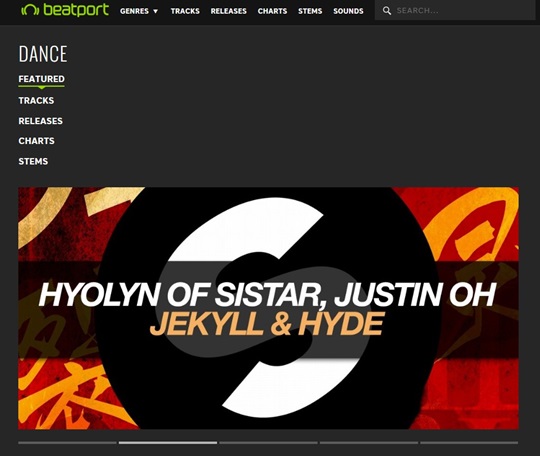Switch to the Dance Stems tab

(x=33, y=161)
